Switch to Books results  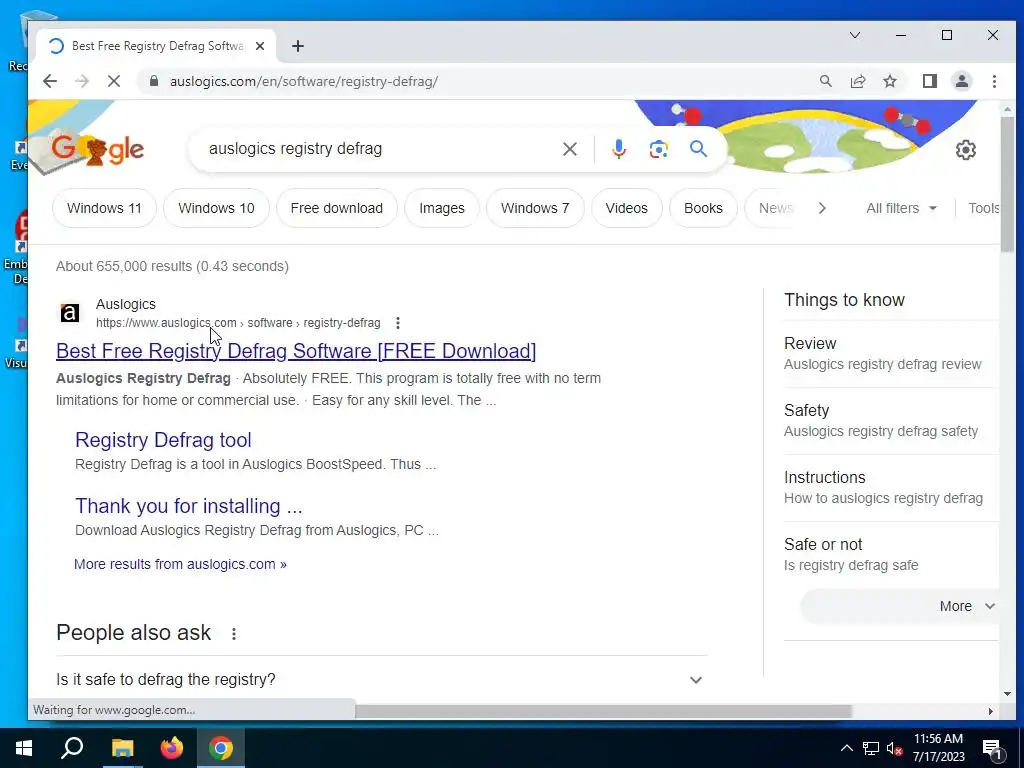click(703, 208)
